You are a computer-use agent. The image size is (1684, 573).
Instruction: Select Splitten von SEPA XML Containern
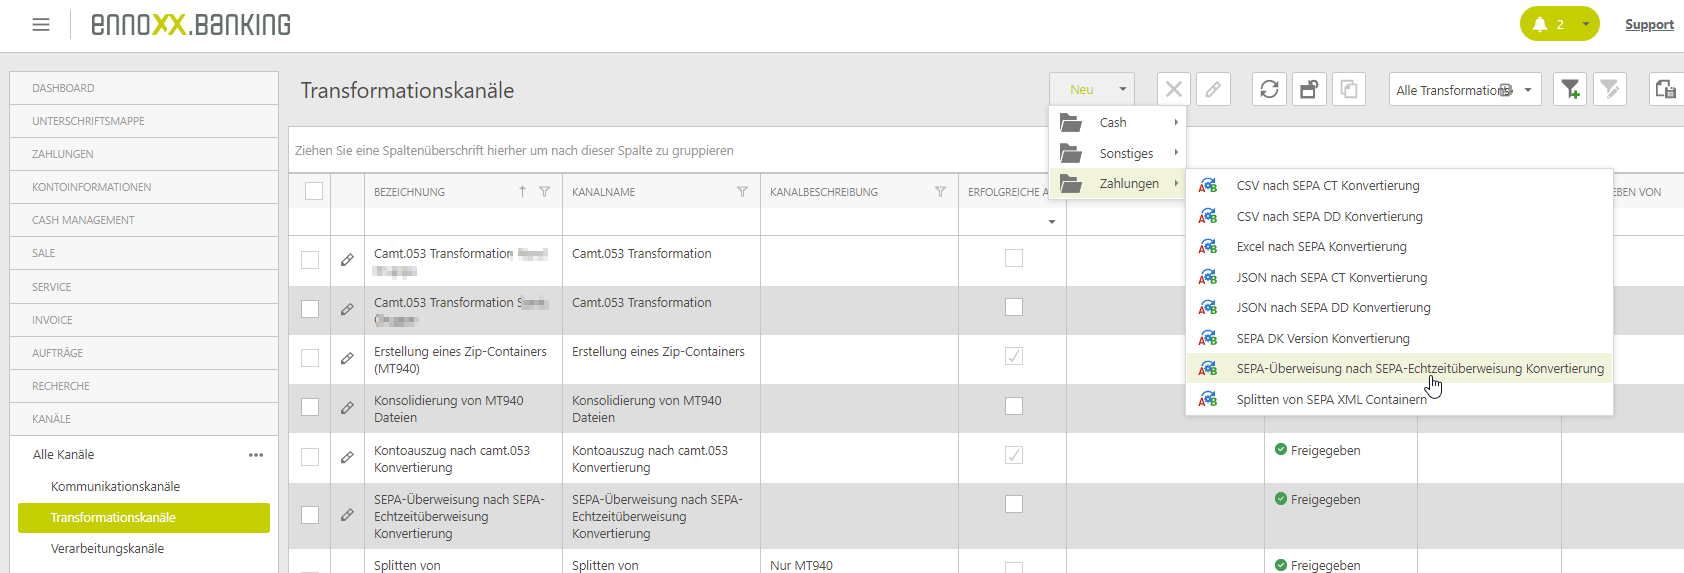click(x=1331, y=400)
